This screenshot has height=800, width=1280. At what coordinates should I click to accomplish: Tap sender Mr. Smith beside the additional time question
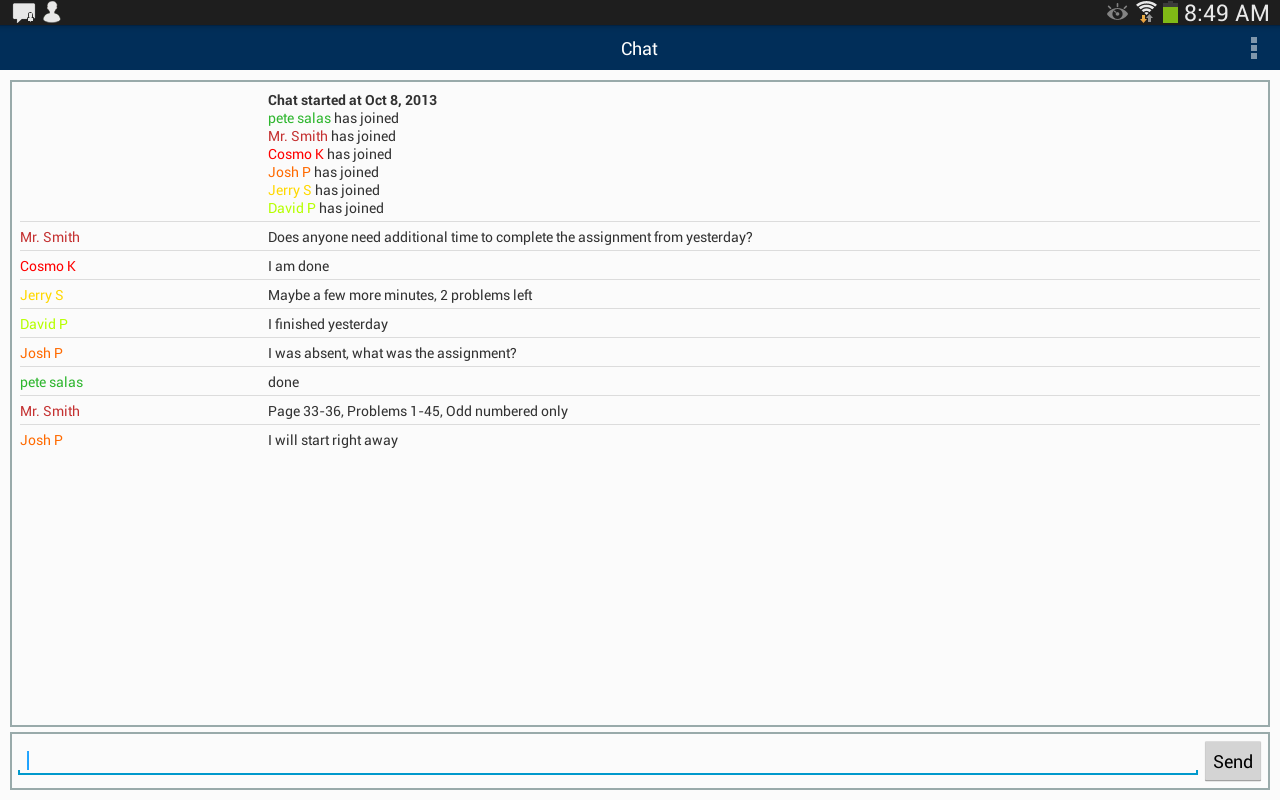pyautogui.click(x=50, y=237)
